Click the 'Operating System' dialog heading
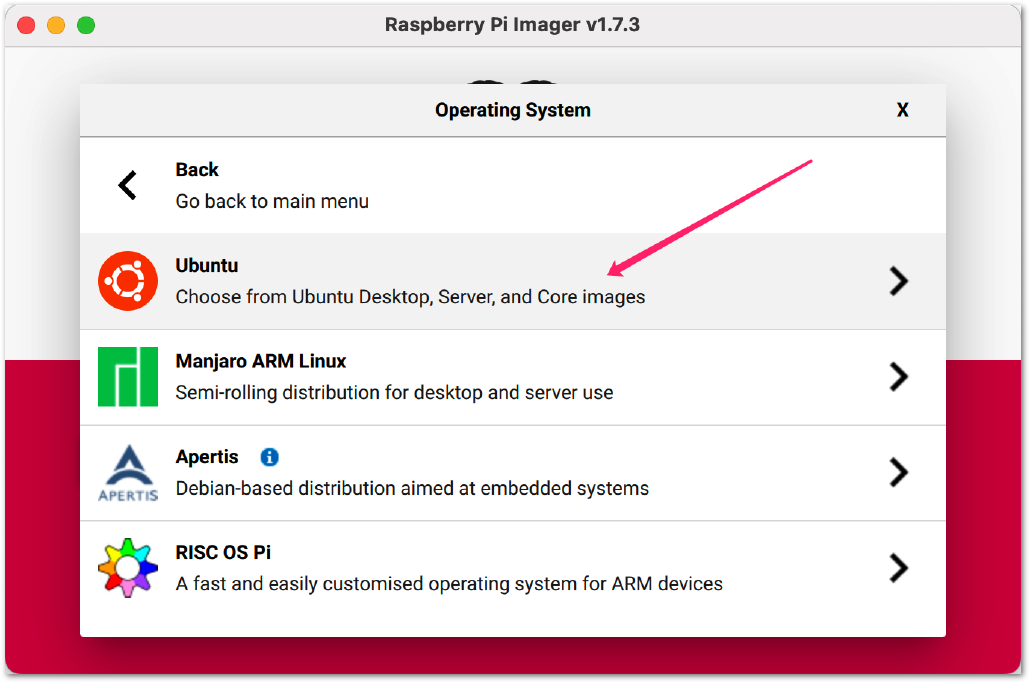Screen dimensions: 1030x683 pyautogui.click(x=513, y=110)
